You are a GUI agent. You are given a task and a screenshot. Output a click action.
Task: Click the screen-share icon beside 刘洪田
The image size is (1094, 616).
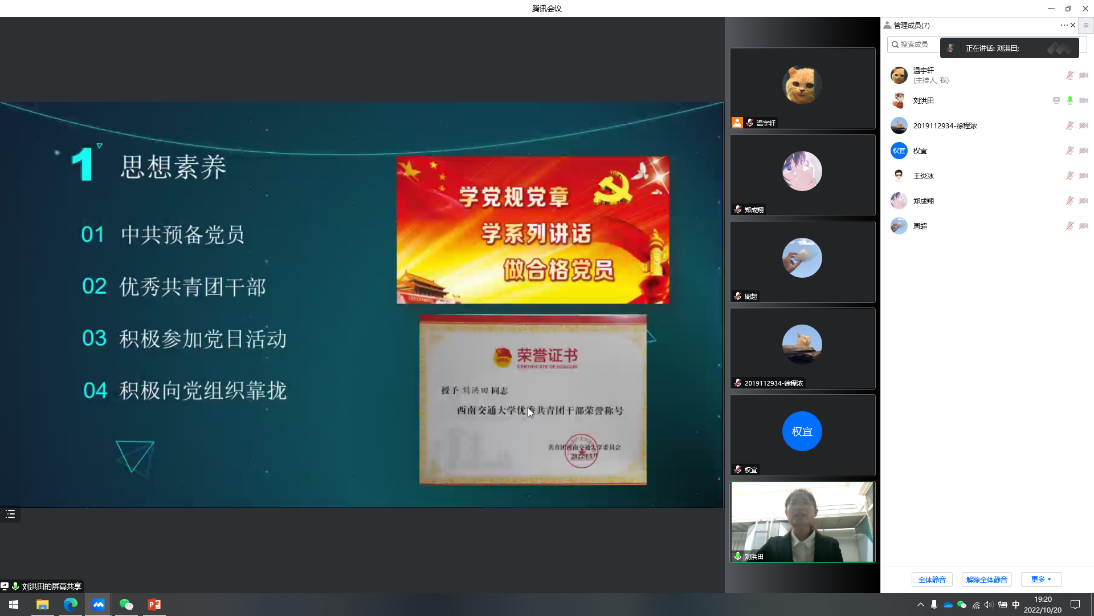[1056, 100]
